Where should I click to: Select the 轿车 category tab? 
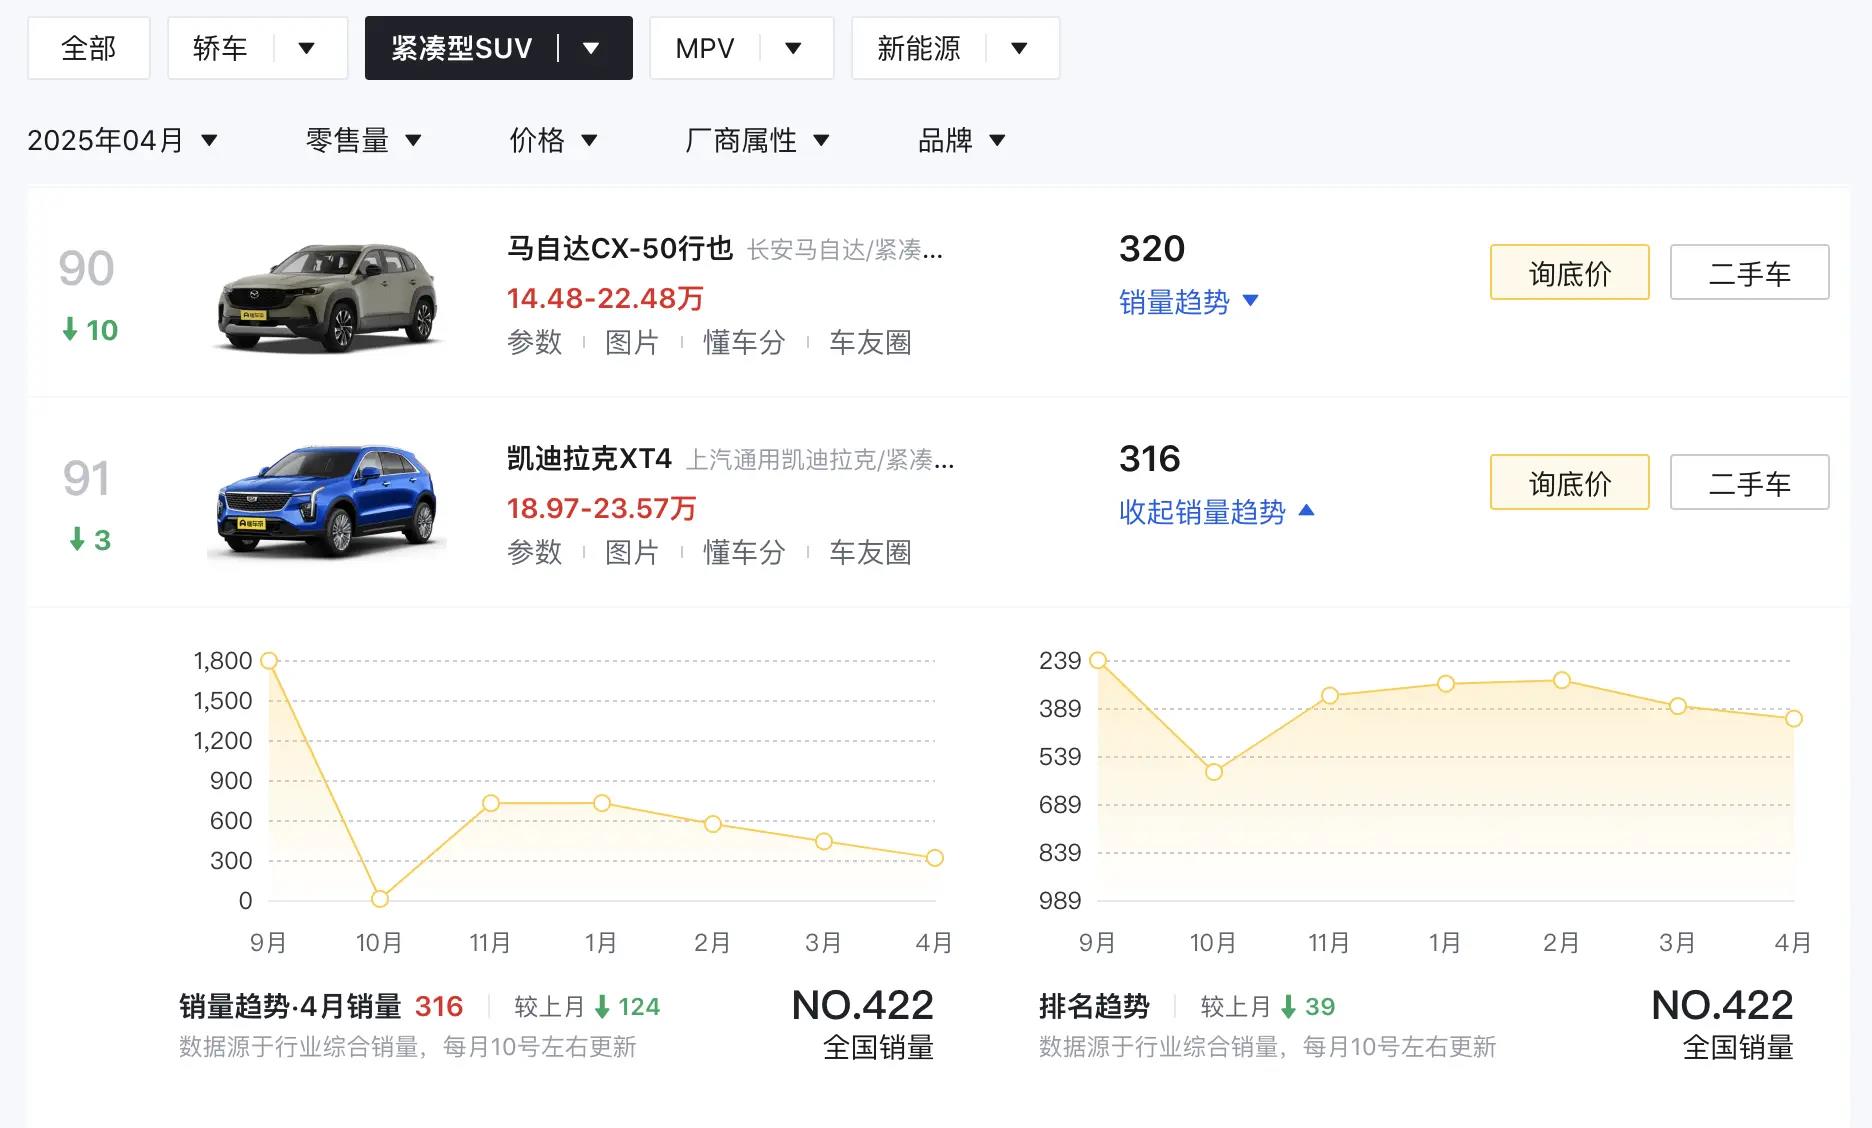point(220,48)
